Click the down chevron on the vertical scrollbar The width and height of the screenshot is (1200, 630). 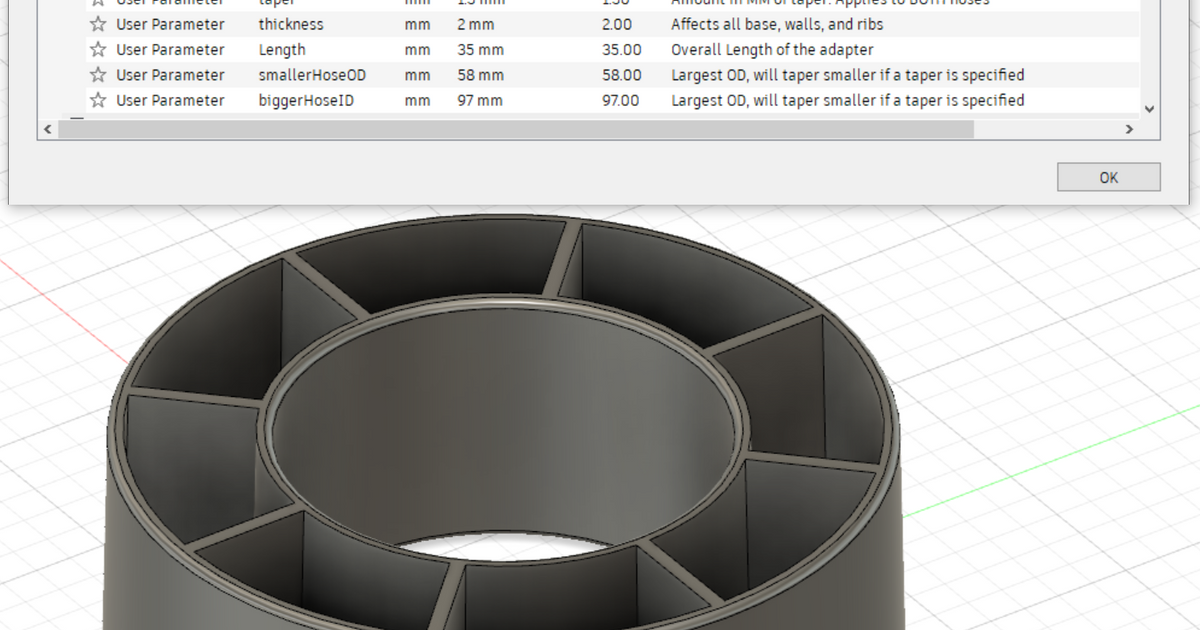point(1148,108)
